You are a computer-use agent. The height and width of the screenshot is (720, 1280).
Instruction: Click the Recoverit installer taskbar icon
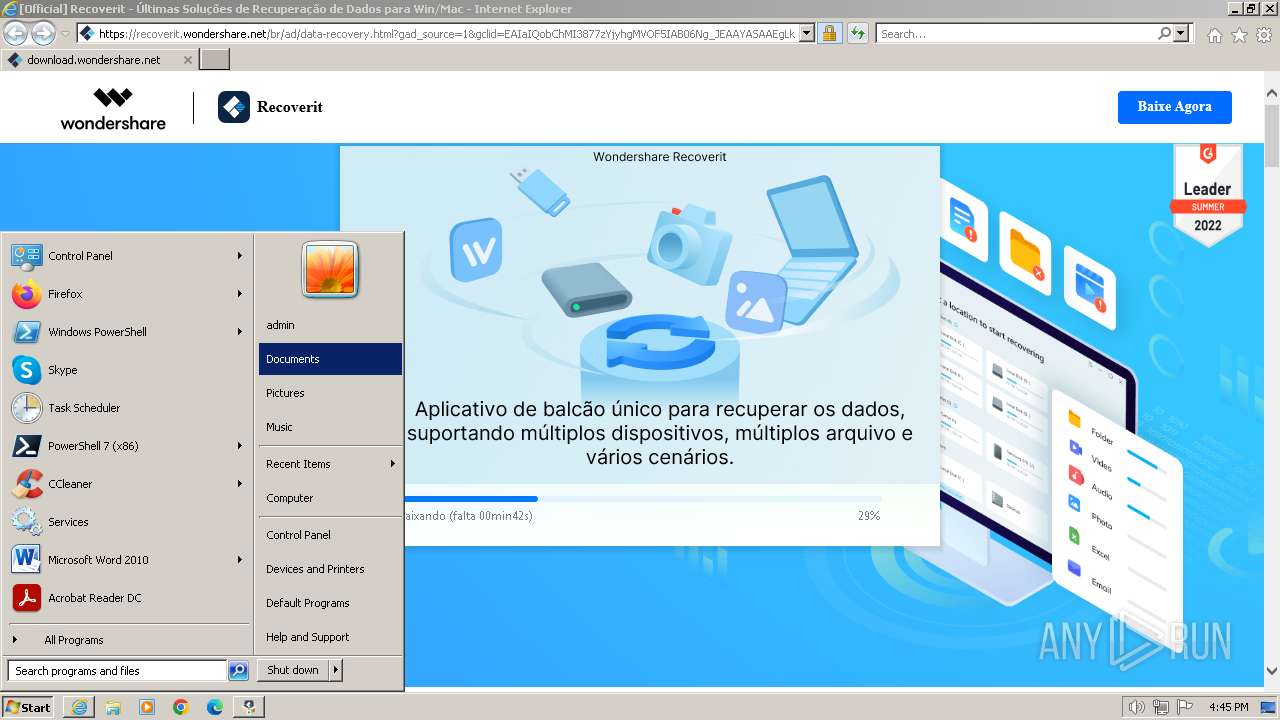pyautogui.click(x=249, y=707)
